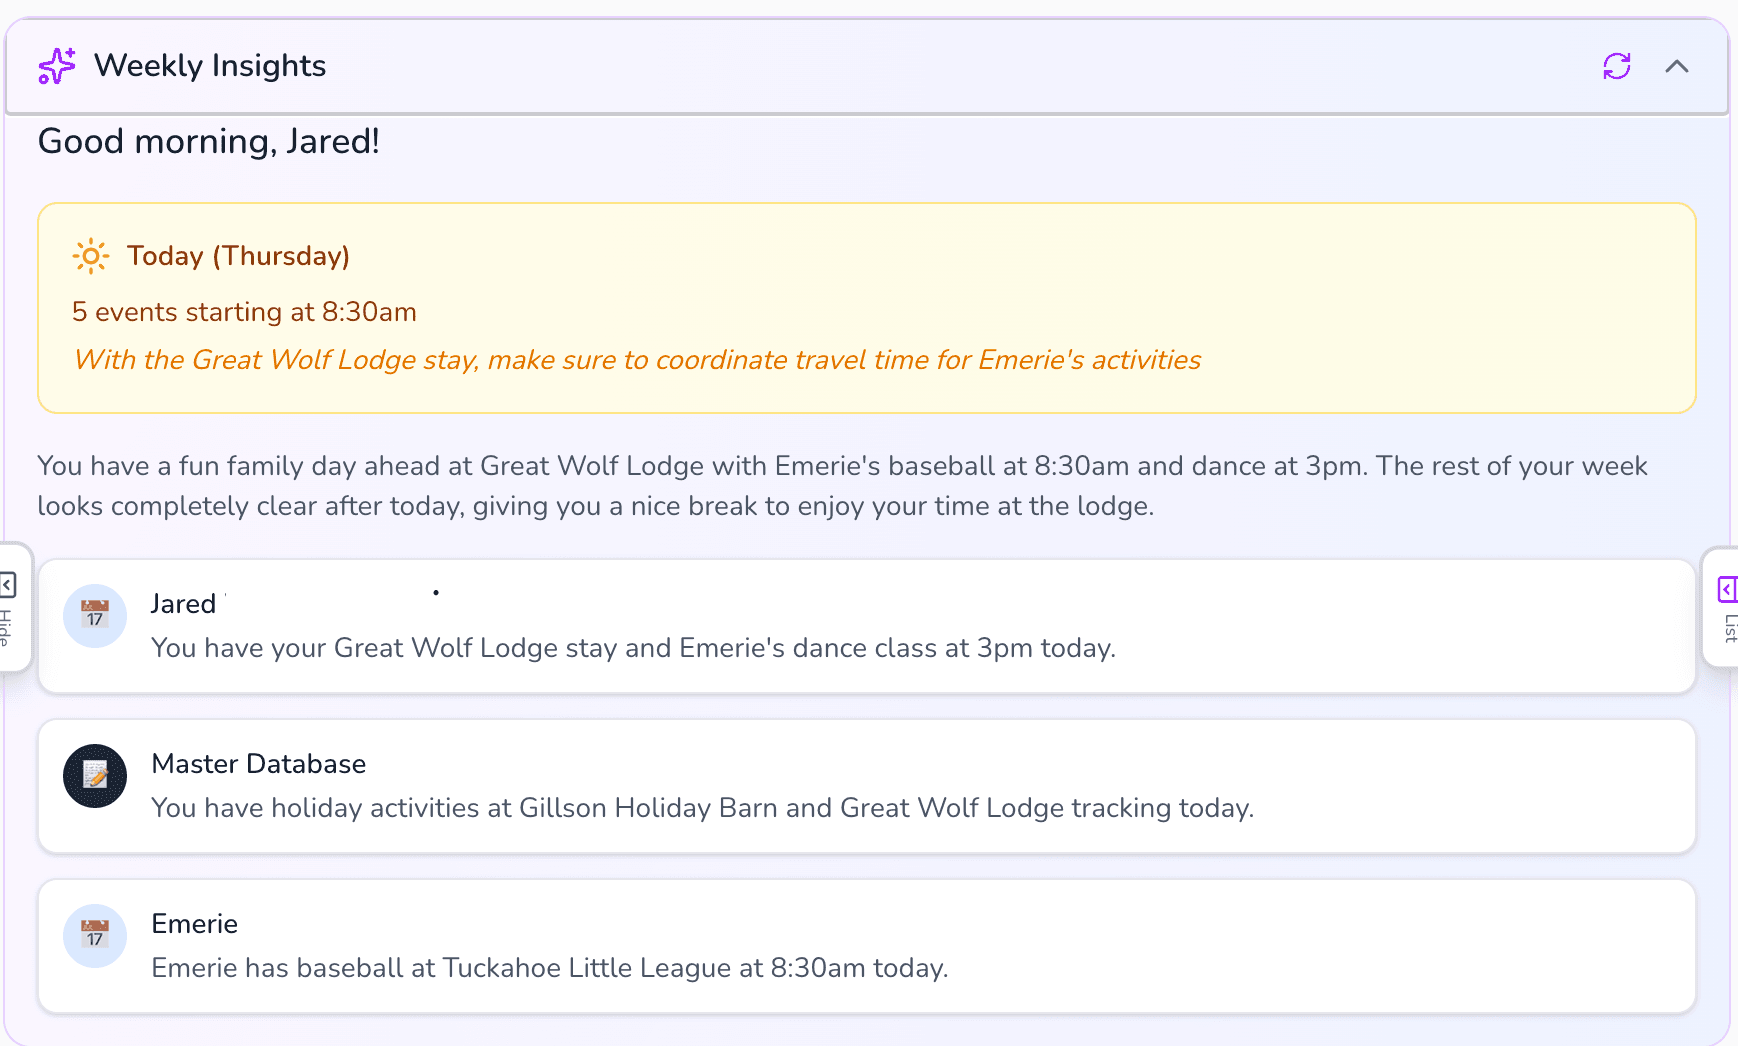Viewport: 1738px width, 1046px height.
Task: Click the sparkle icon beside Weekly Insights
Action: click(56, 66)
